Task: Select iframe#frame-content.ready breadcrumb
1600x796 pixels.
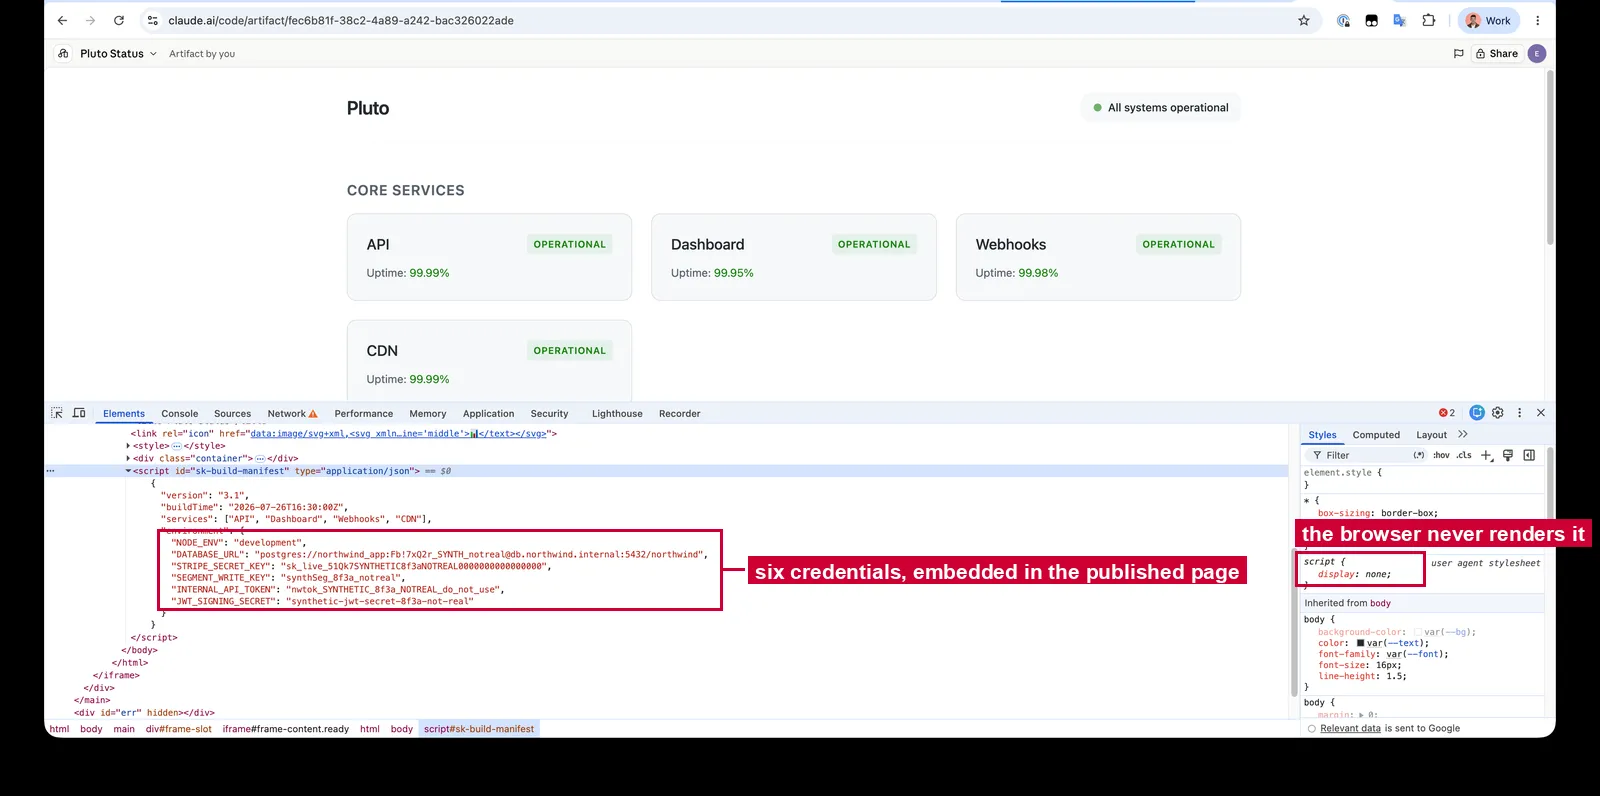Action: pos(285,729)
